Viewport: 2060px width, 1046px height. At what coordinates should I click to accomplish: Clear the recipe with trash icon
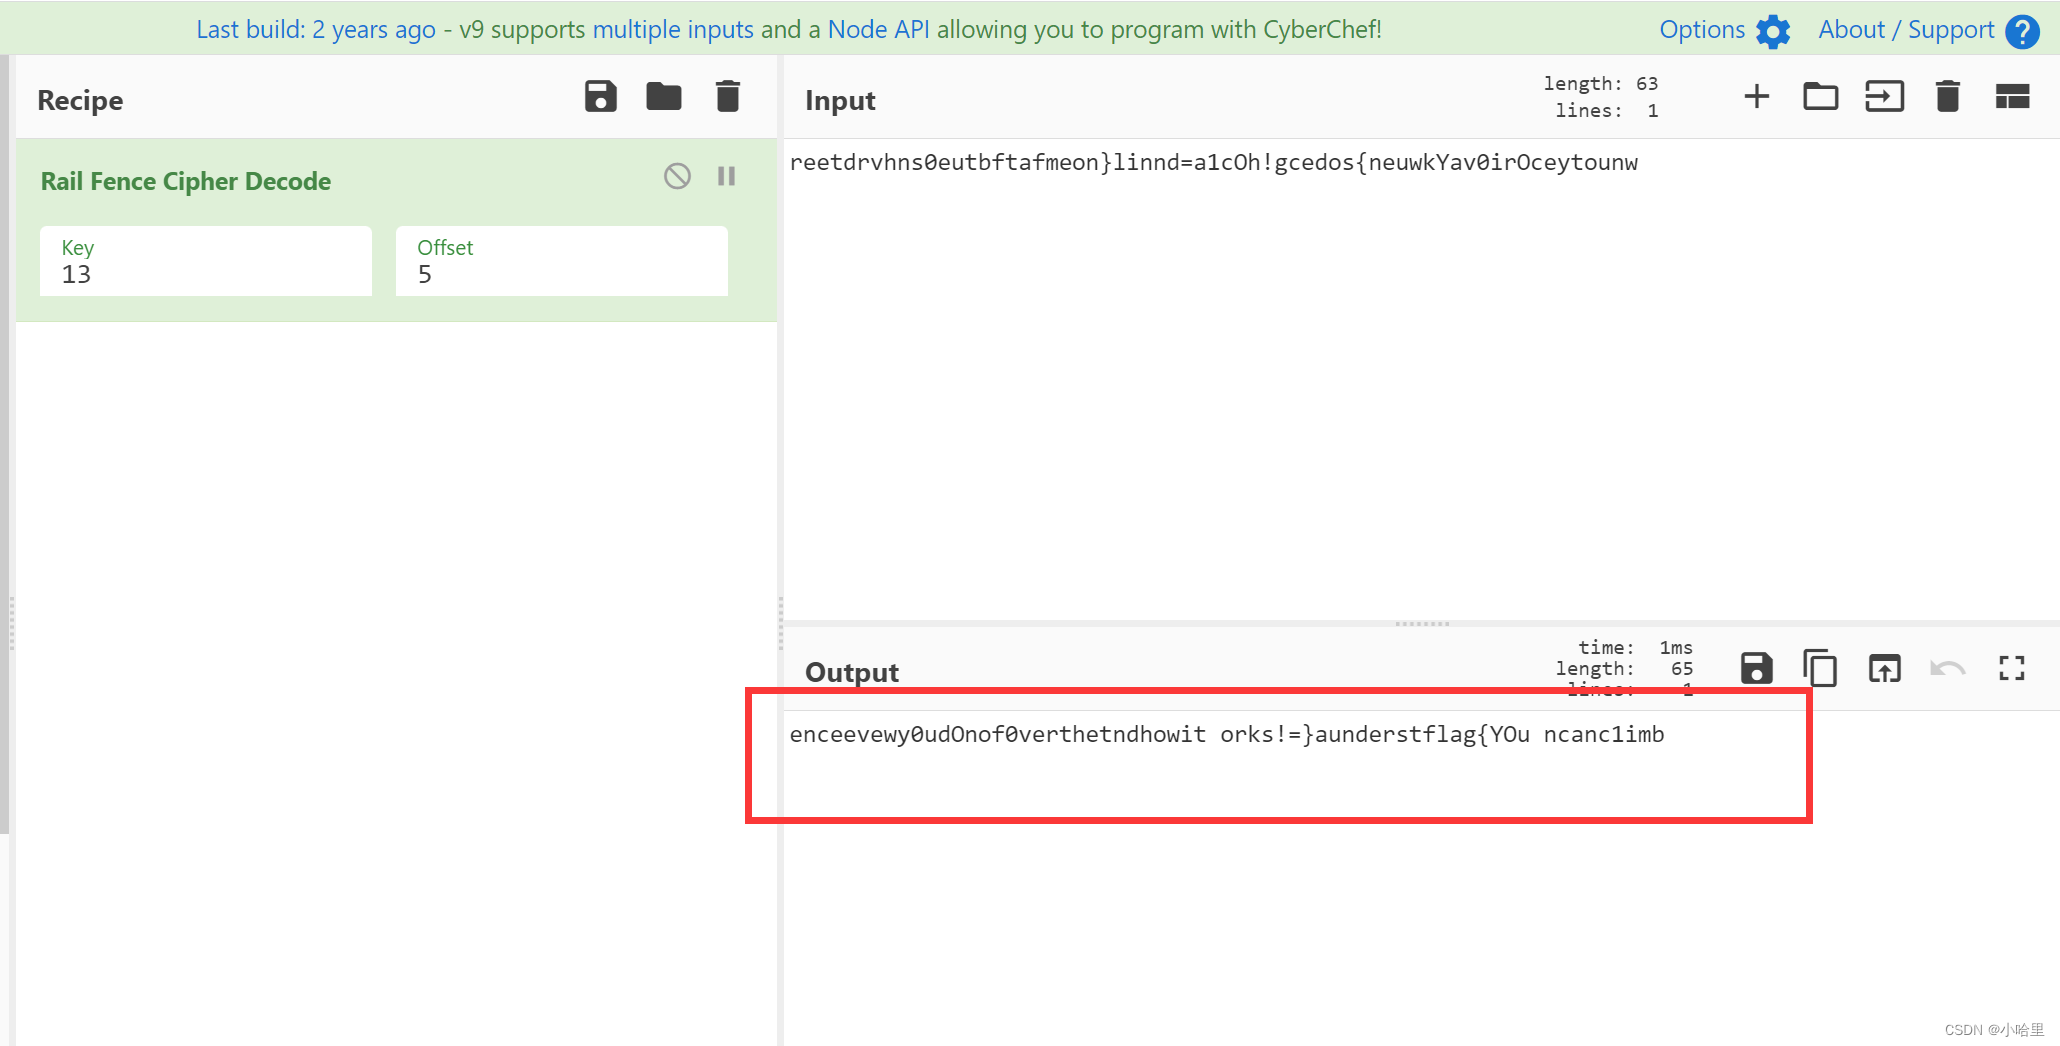728,97
